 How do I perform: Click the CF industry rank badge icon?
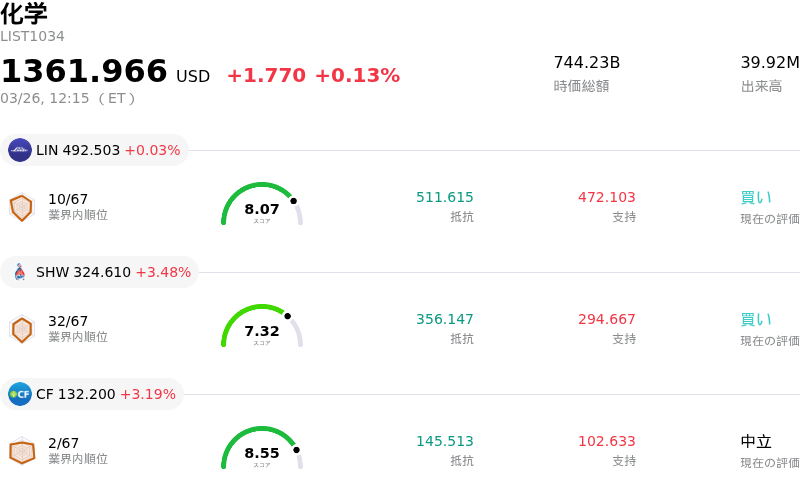pos(21,451)
